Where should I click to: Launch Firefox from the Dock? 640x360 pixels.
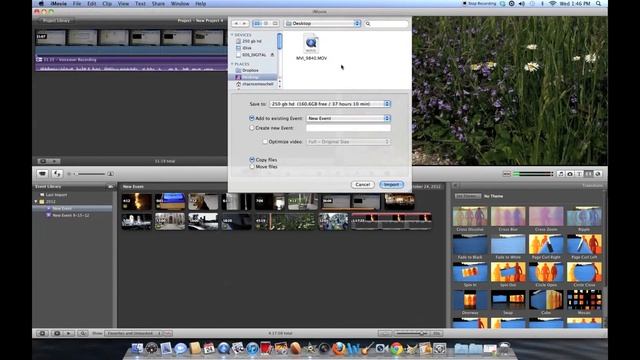pyautogui.click(x=338, y=348)
